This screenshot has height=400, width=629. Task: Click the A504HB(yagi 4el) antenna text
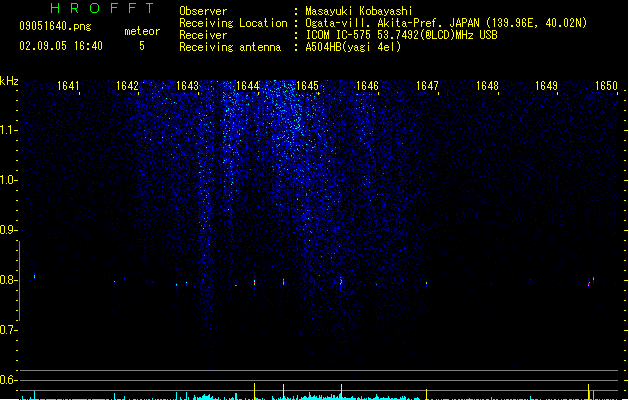coord(353,47)
